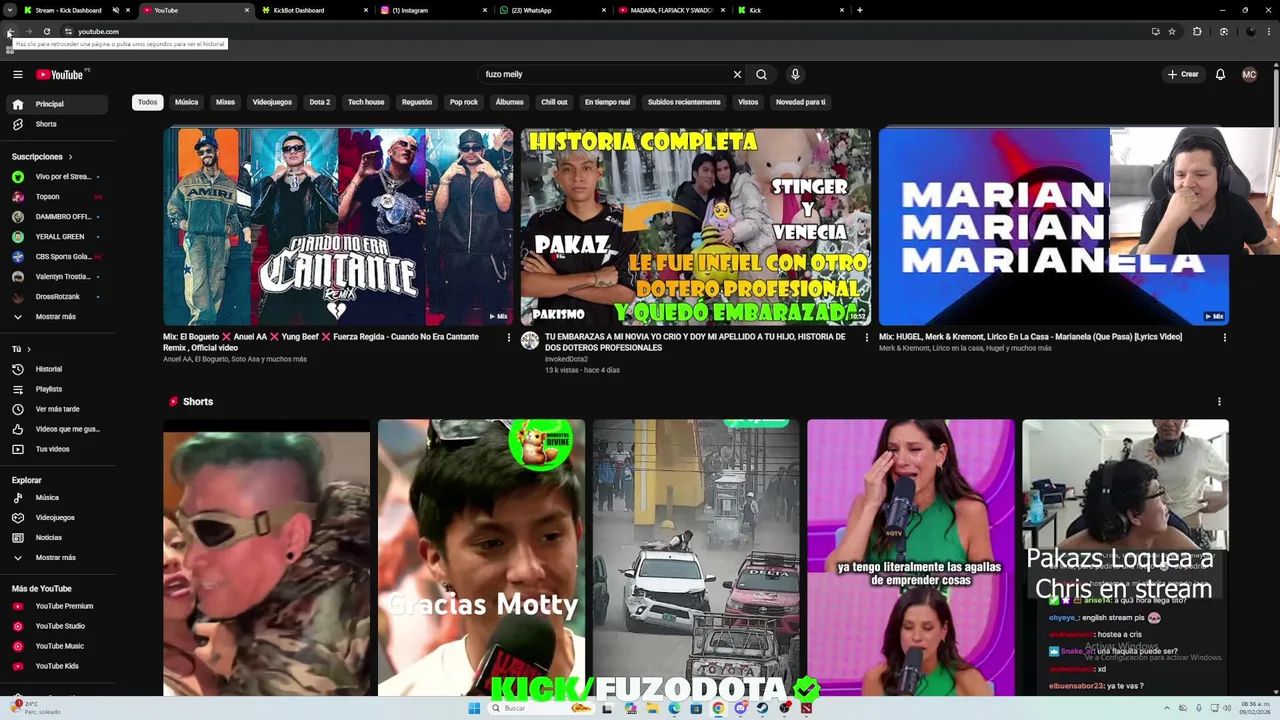Open Shorts in the sidebar
The image size is (1280, 720).
tap(56, 124)
